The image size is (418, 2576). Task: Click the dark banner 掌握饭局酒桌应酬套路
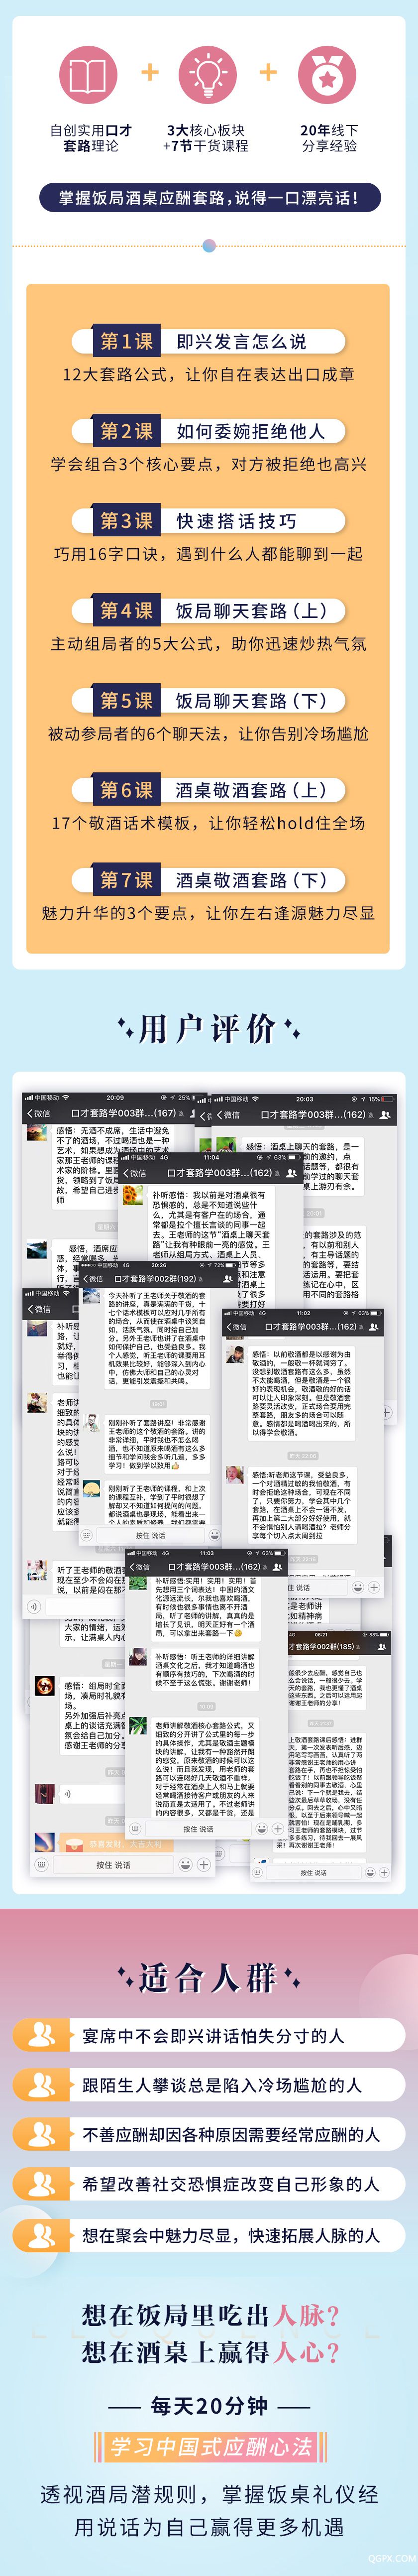click(209, 197)
